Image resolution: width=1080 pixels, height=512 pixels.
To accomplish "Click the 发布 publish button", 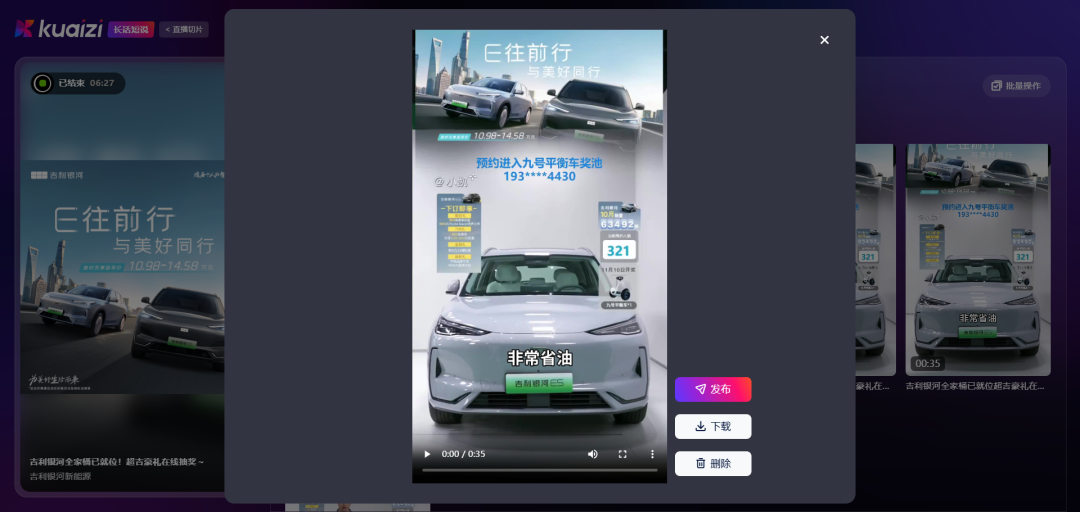I will click(713, 389).
